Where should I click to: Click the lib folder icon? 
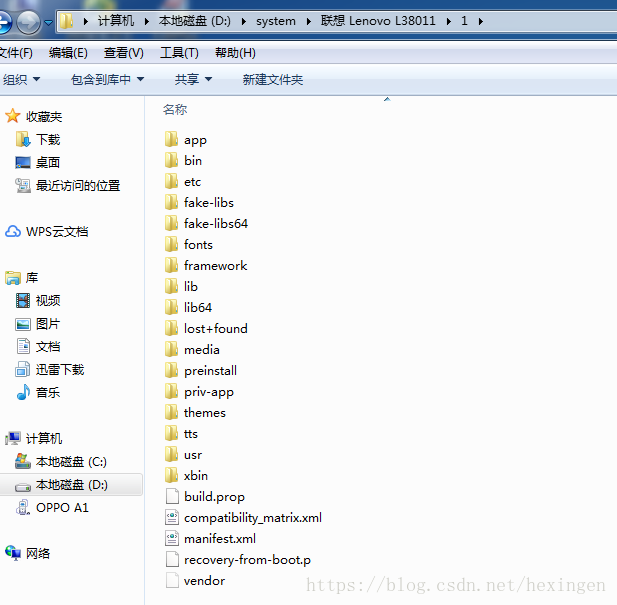click(x=171, y=286)
